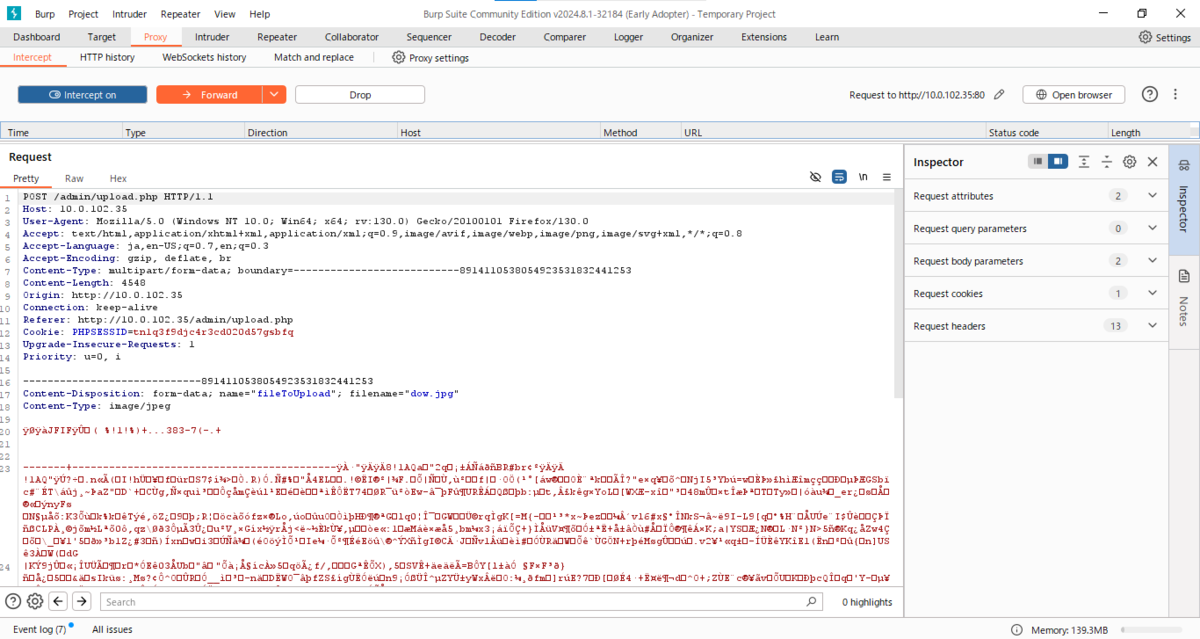Screen dimensions: 1200x639
Task: Open the Help menu
Action: [x=260, y=14]
